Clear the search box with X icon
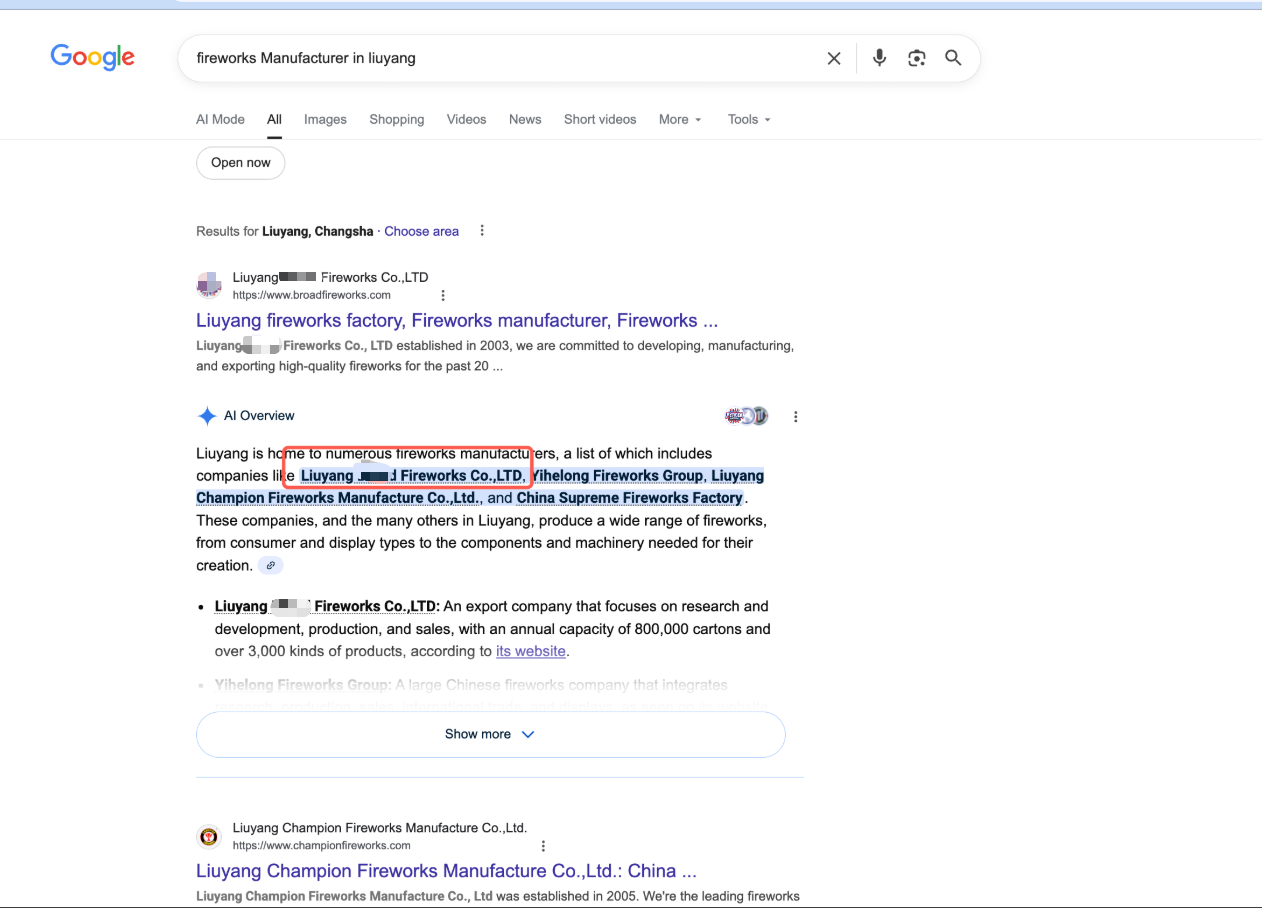1262x908 pixels. tap(833, 58)
